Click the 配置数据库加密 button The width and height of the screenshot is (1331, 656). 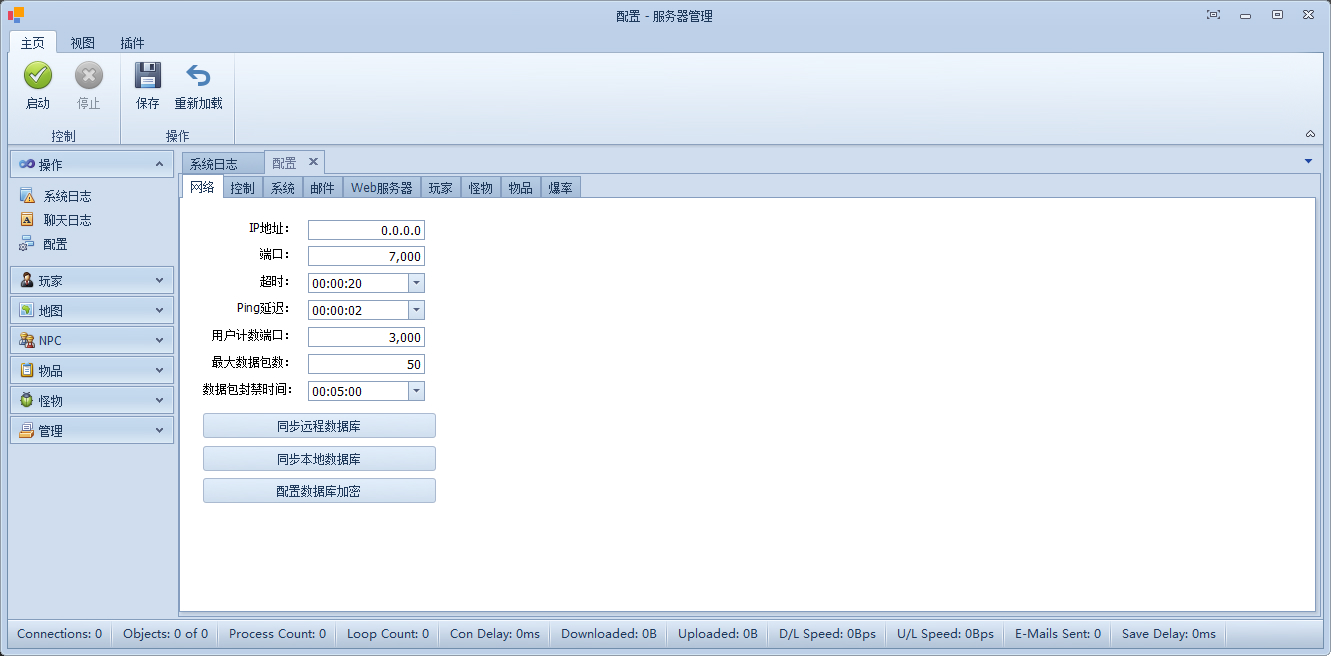319,491
